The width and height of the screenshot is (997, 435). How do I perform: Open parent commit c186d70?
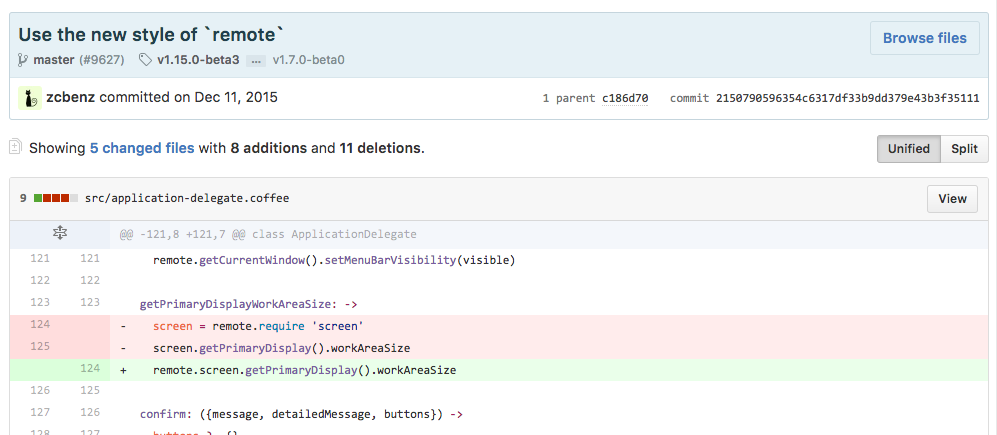tap(624, 99)
